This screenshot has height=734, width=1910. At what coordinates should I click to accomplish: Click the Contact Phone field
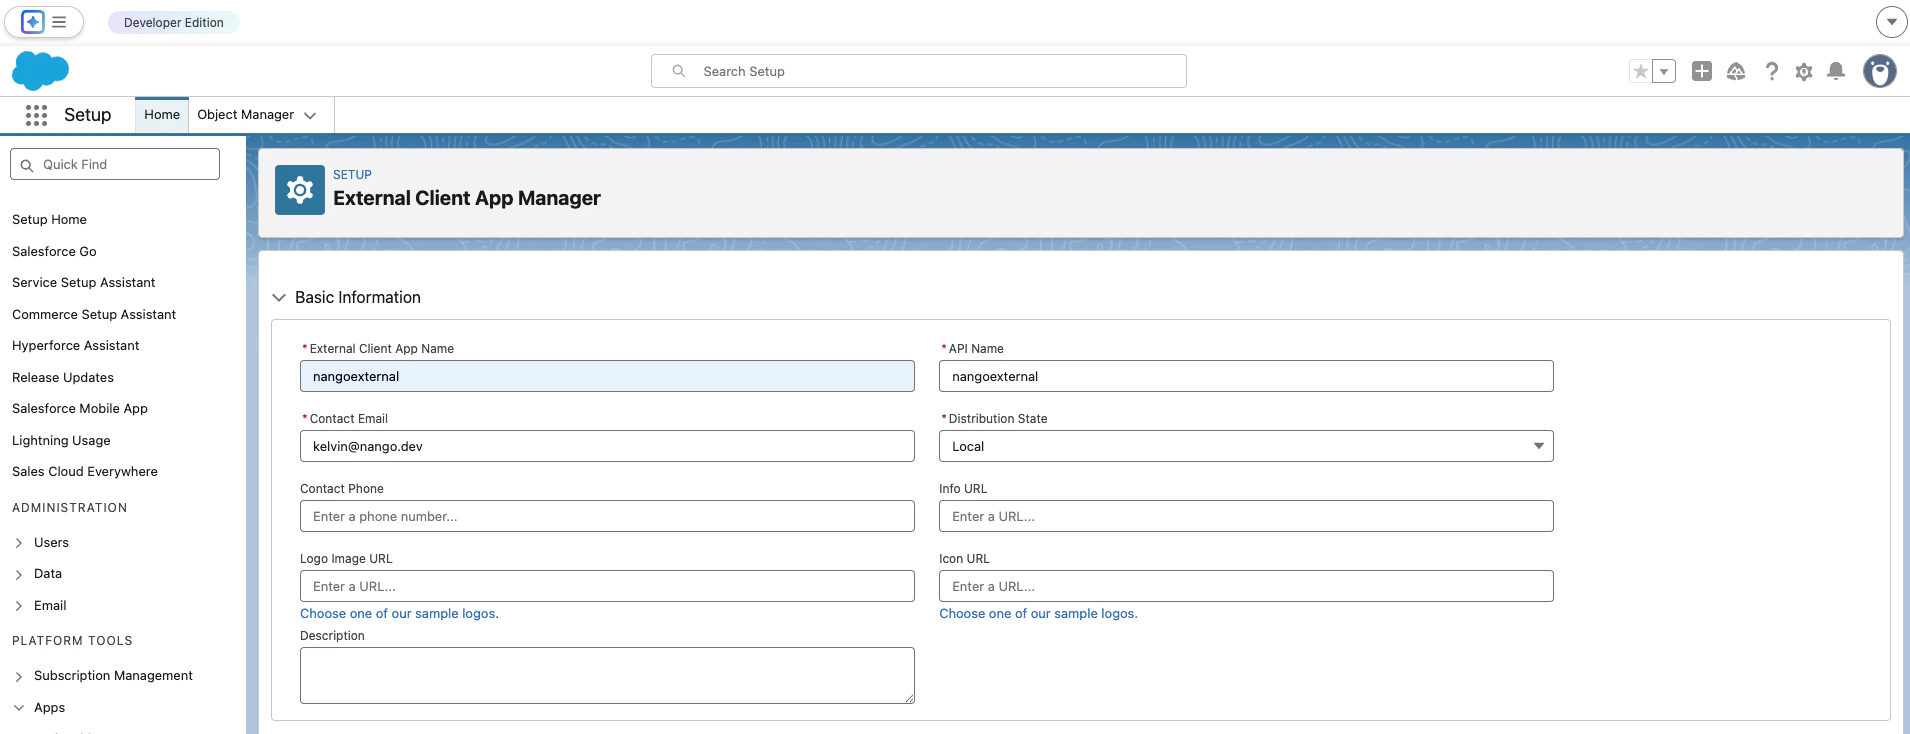click(607, 516)
